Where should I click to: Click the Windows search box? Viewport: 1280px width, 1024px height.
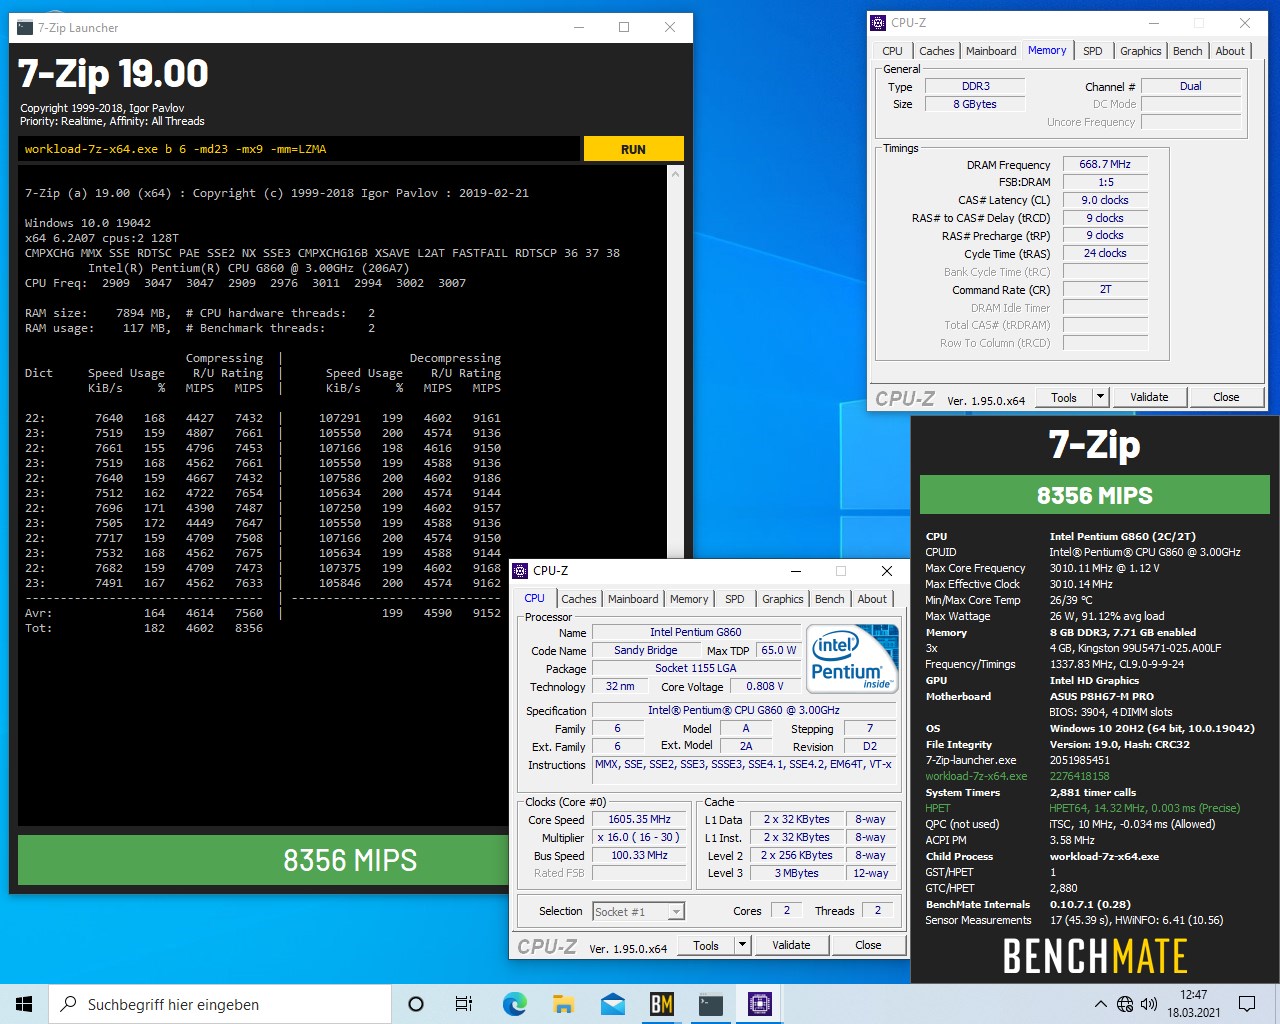pos(219,1004)
